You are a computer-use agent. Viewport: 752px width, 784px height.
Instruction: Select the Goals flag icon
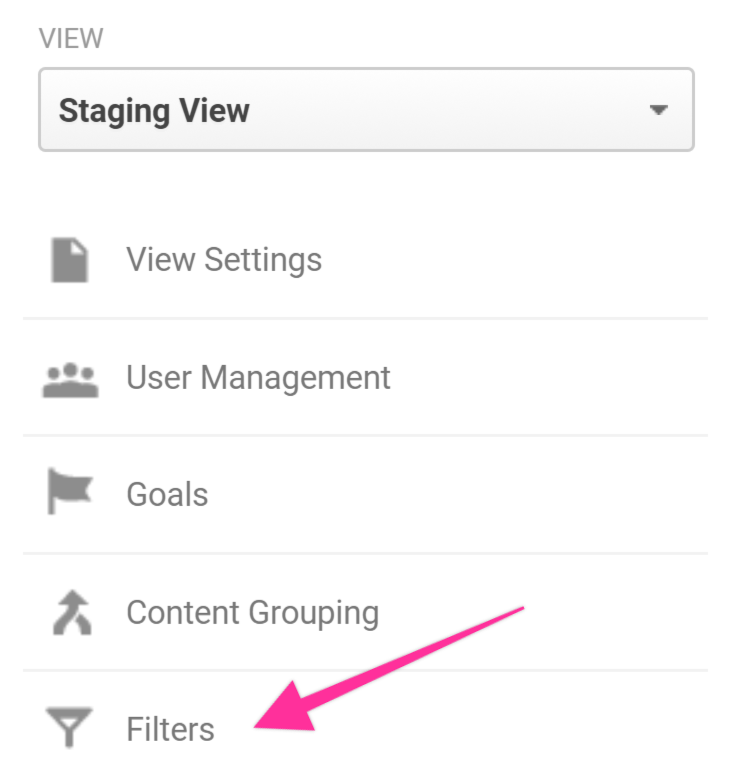pos(70,494)
